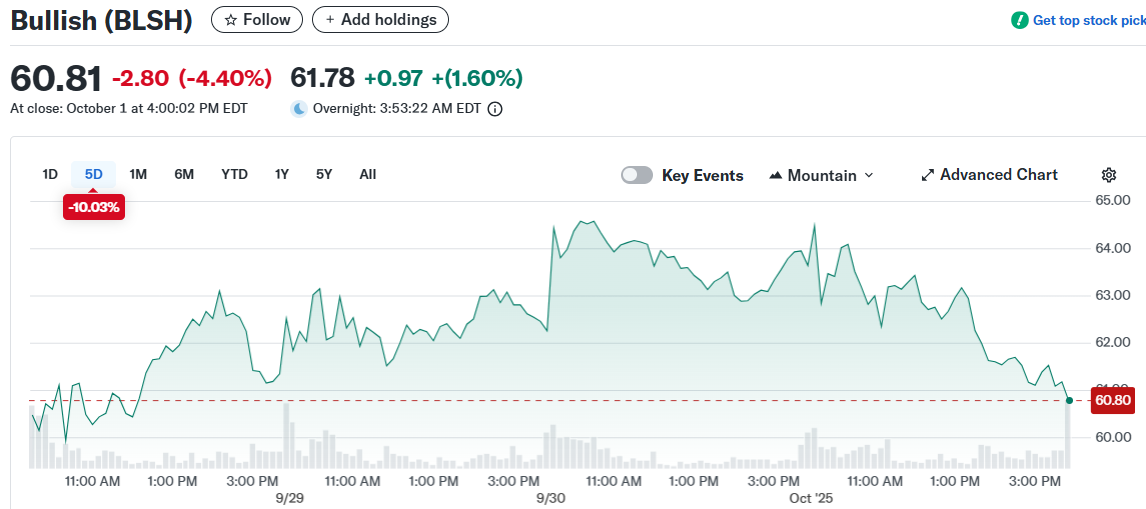Select the 1M time range tab

[138, 174]
